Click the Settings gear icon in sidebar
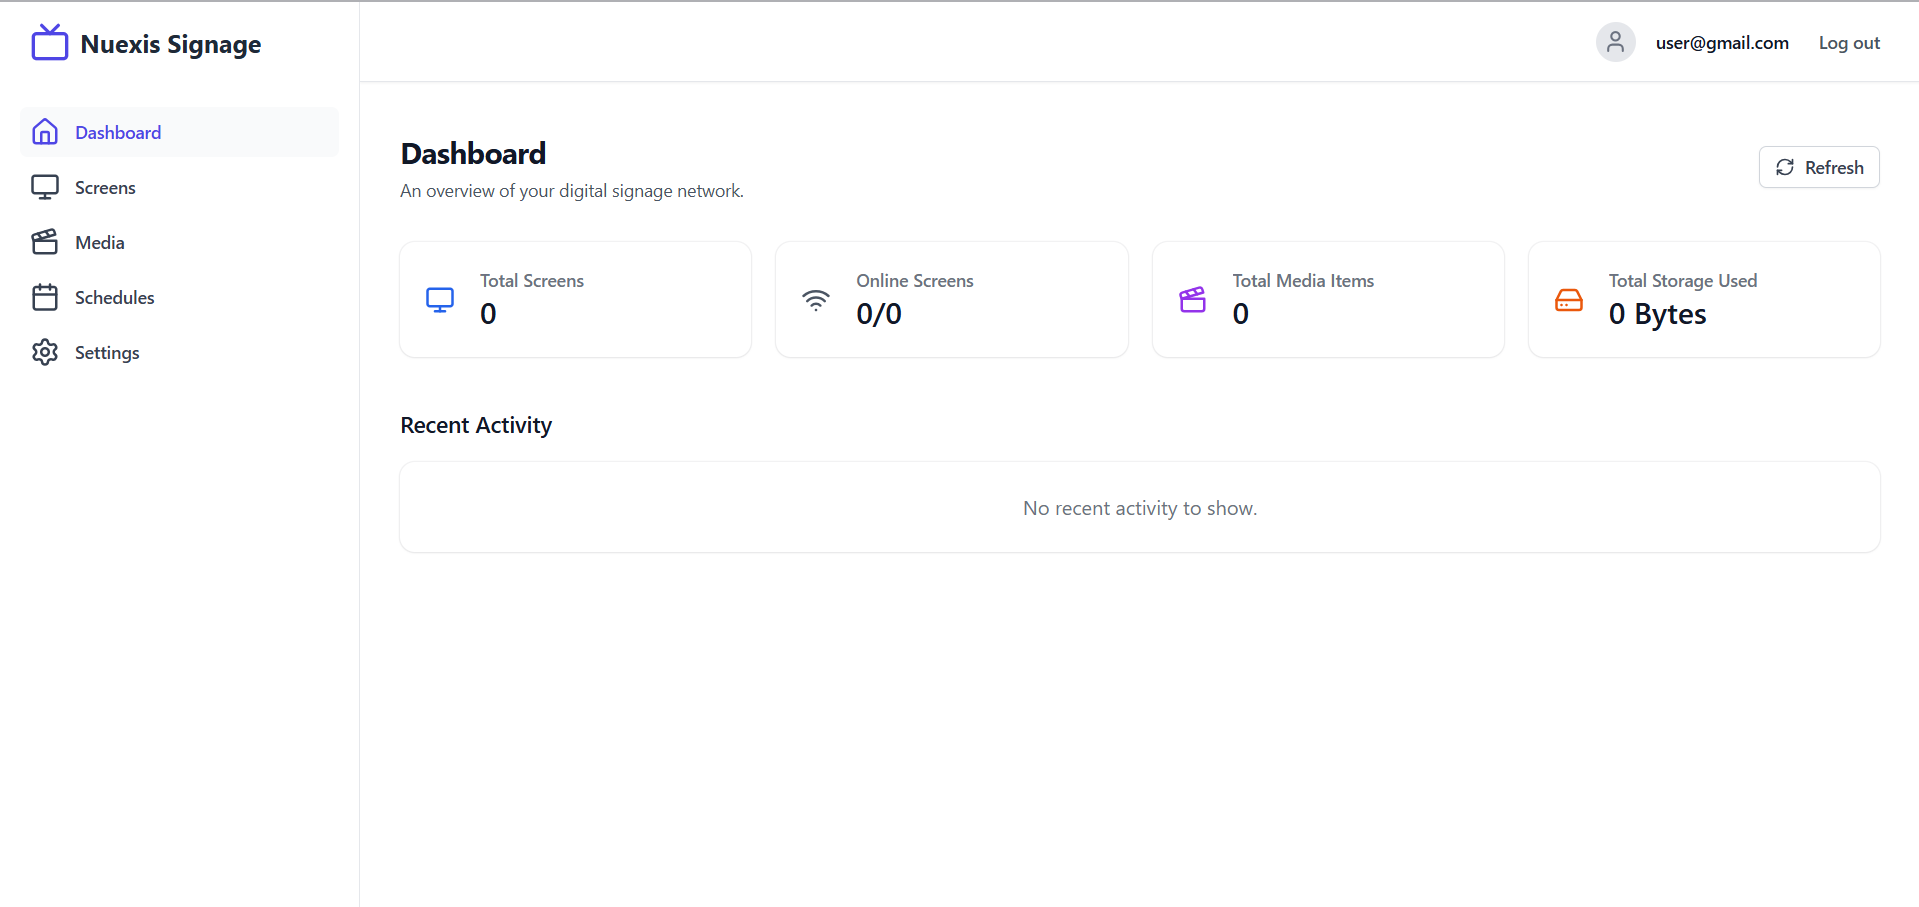Image resolution: width=1919 pixels, height=907 pixels. tap(45, 352)
